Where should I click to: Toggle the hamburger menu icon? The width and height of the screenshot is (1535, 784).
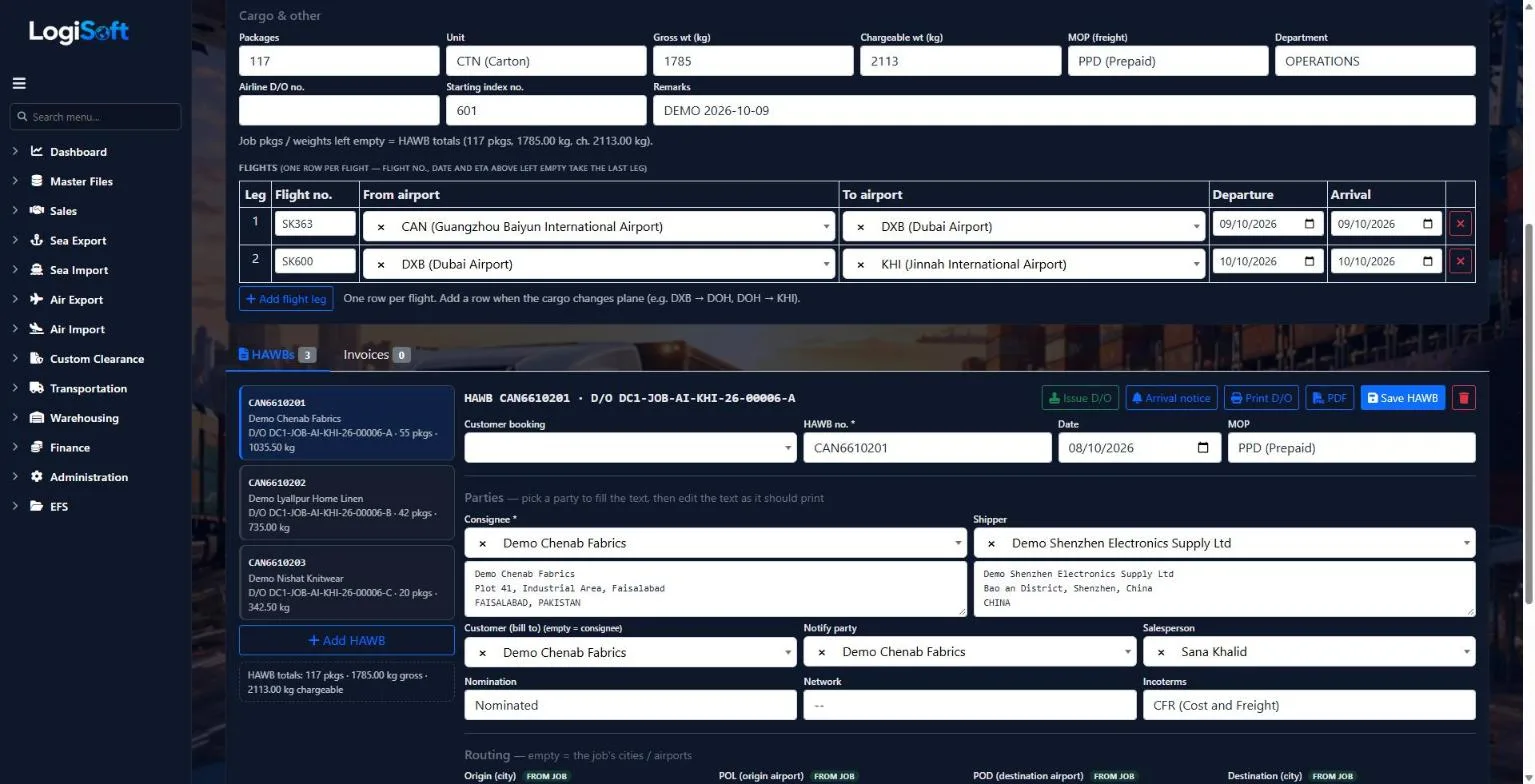click(x=19, y=83)
